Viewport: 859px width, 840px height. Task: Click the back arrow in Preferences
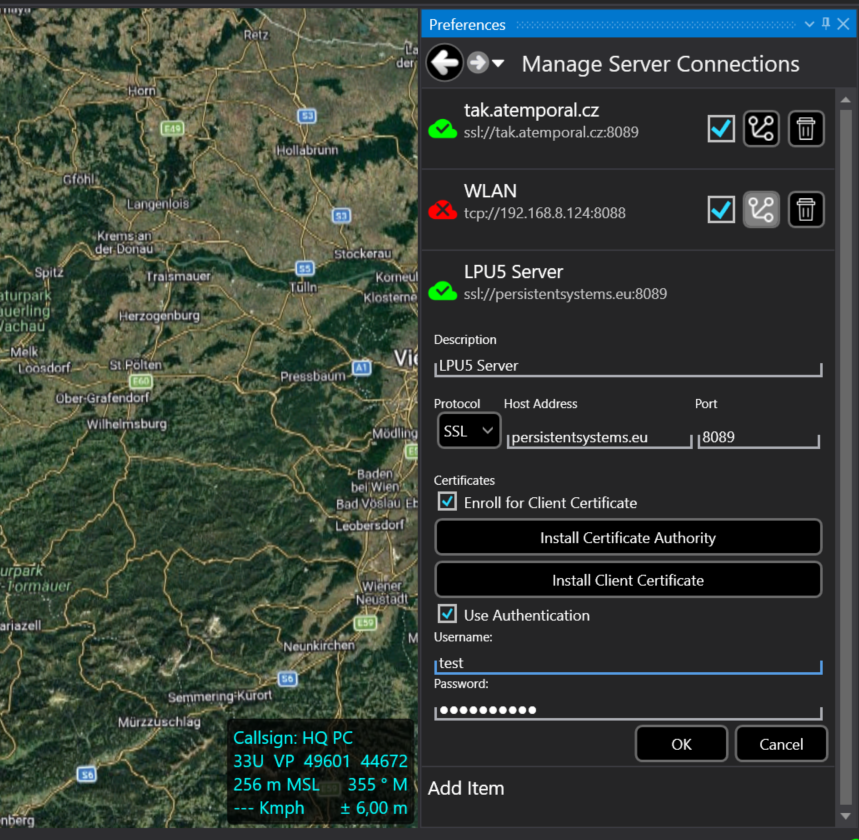point(445,63)
